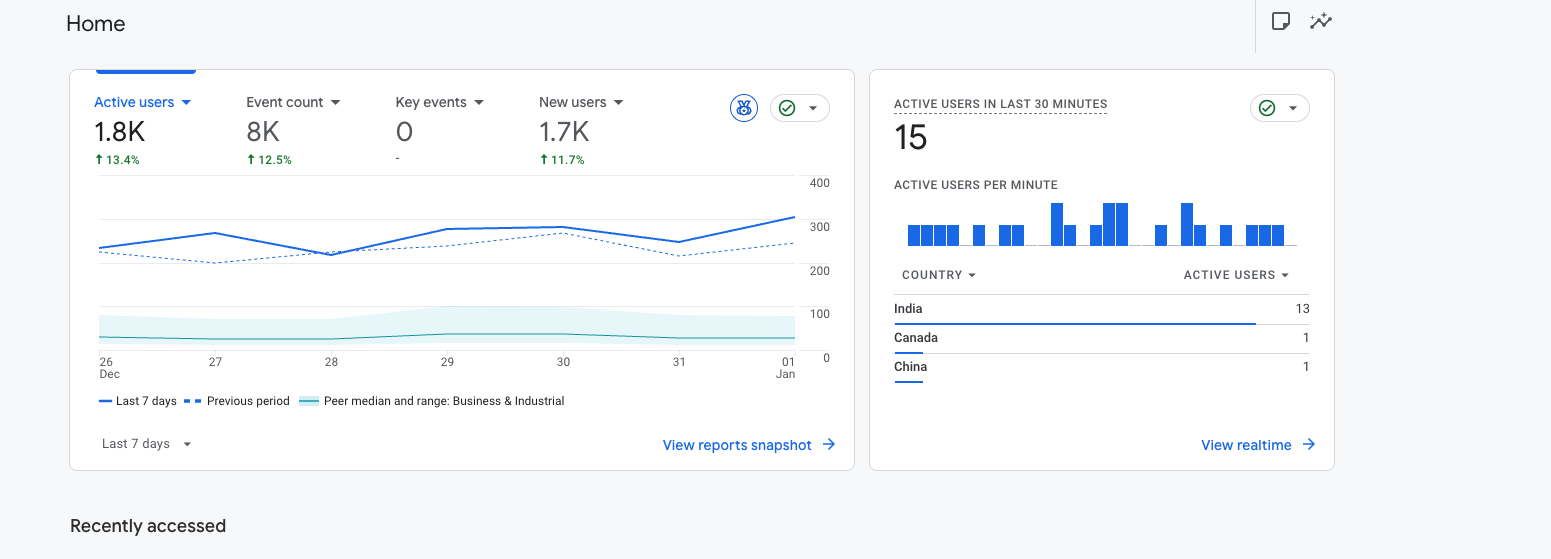
Task: Open the Country dimension dropdown
Action: click(938, 275)
